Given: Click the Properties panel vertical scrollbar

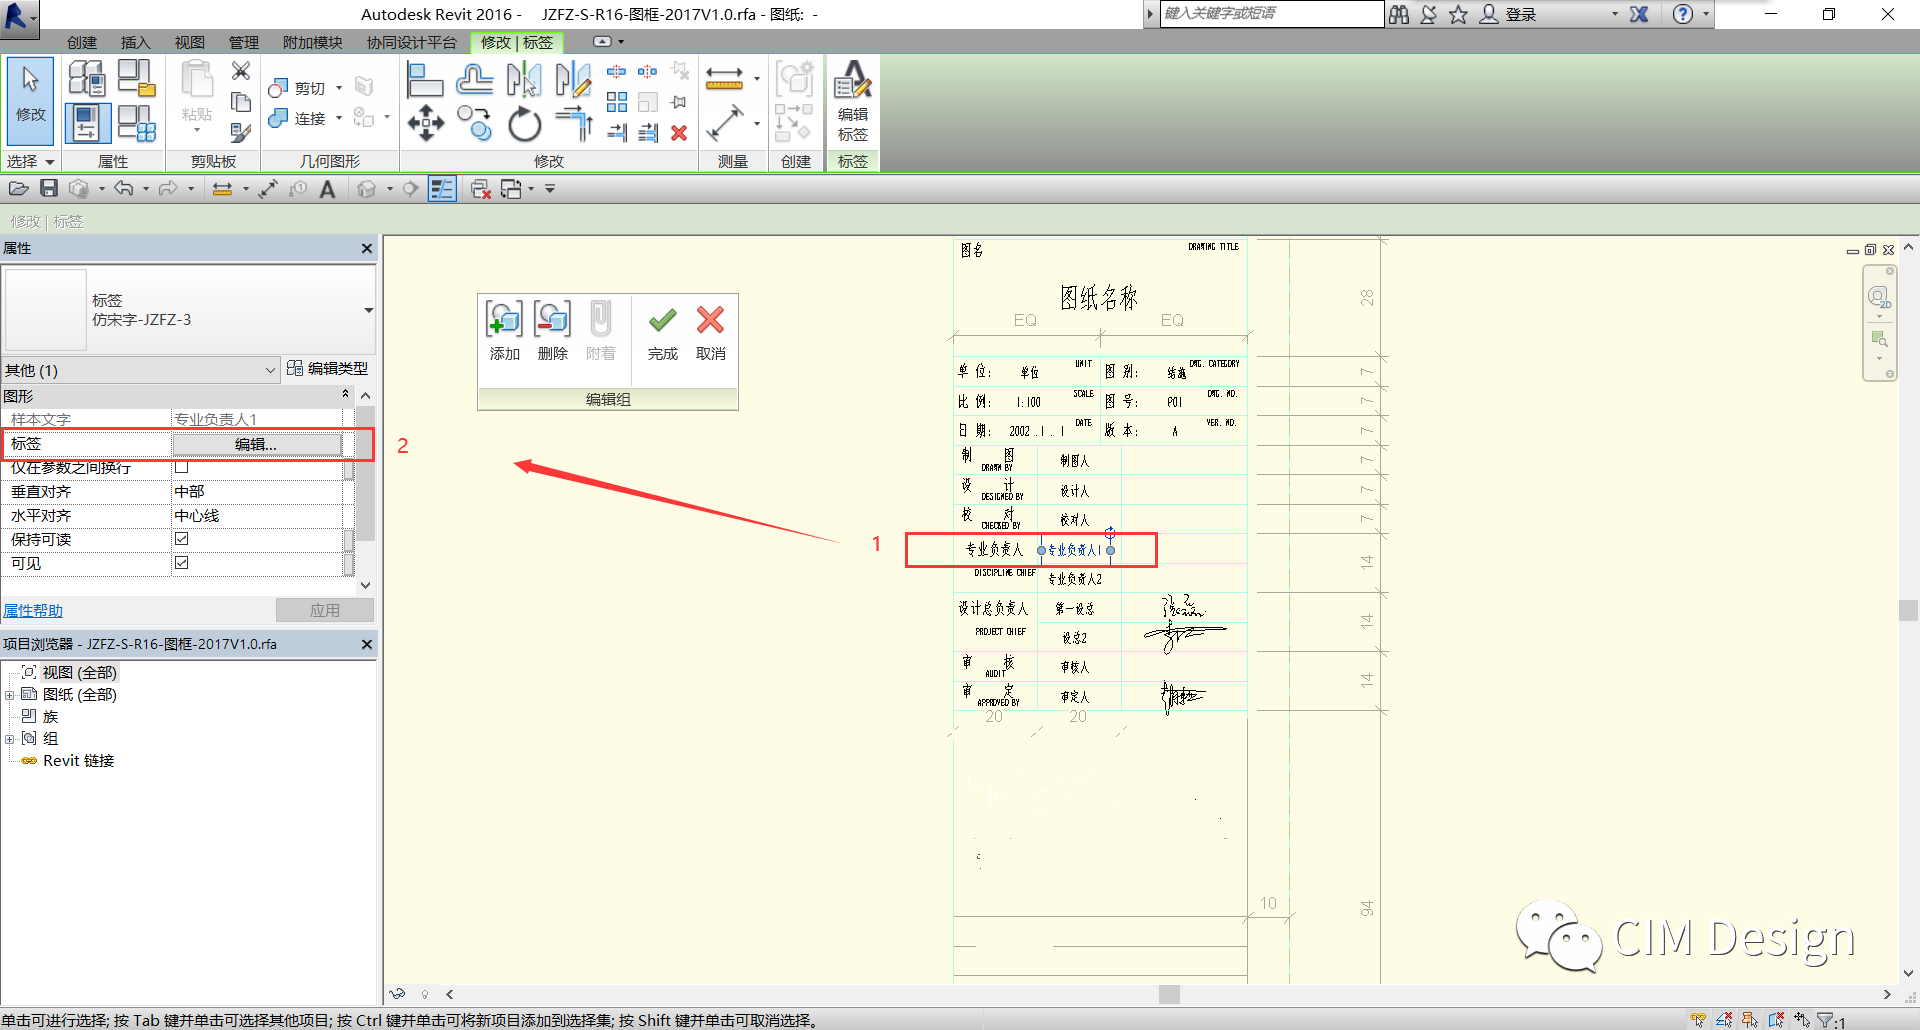Looking at the screenshot, I should pos(366,490).
